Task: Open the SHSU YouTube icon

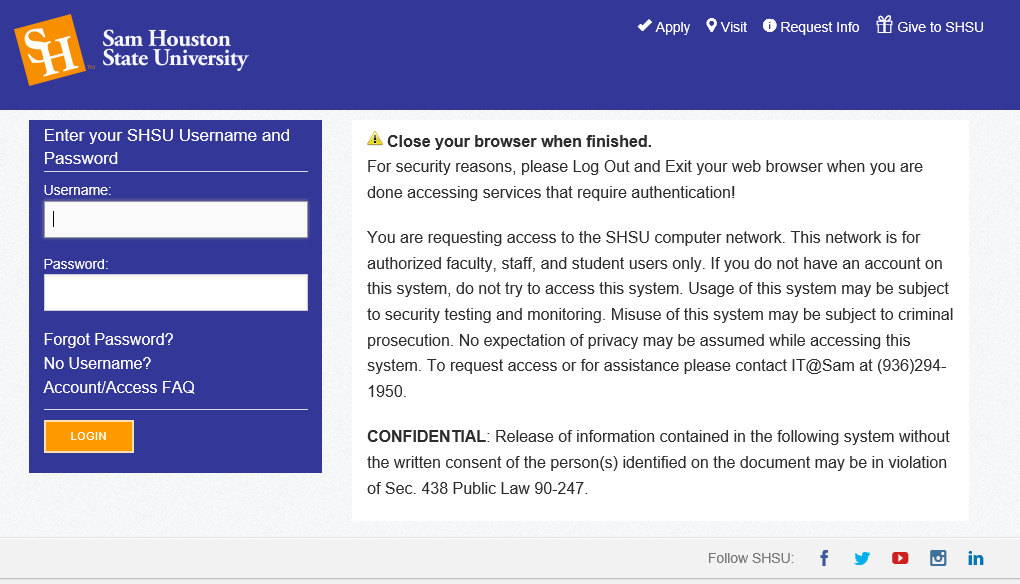Action: pyautogui.click(x=900, y=558)
